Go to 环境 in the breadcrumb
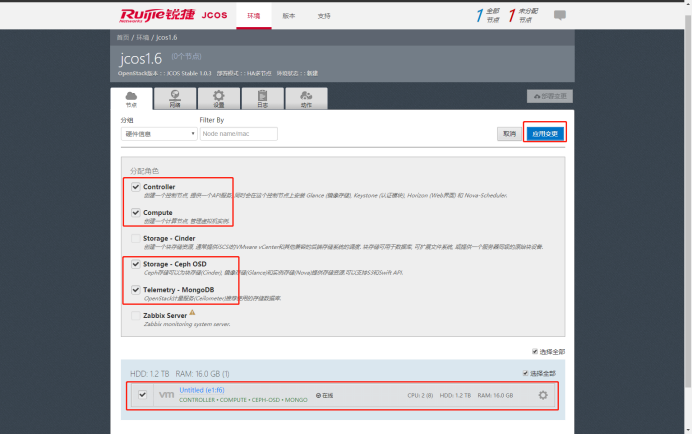This screenshot has width=693, height=434. (142, 38)
